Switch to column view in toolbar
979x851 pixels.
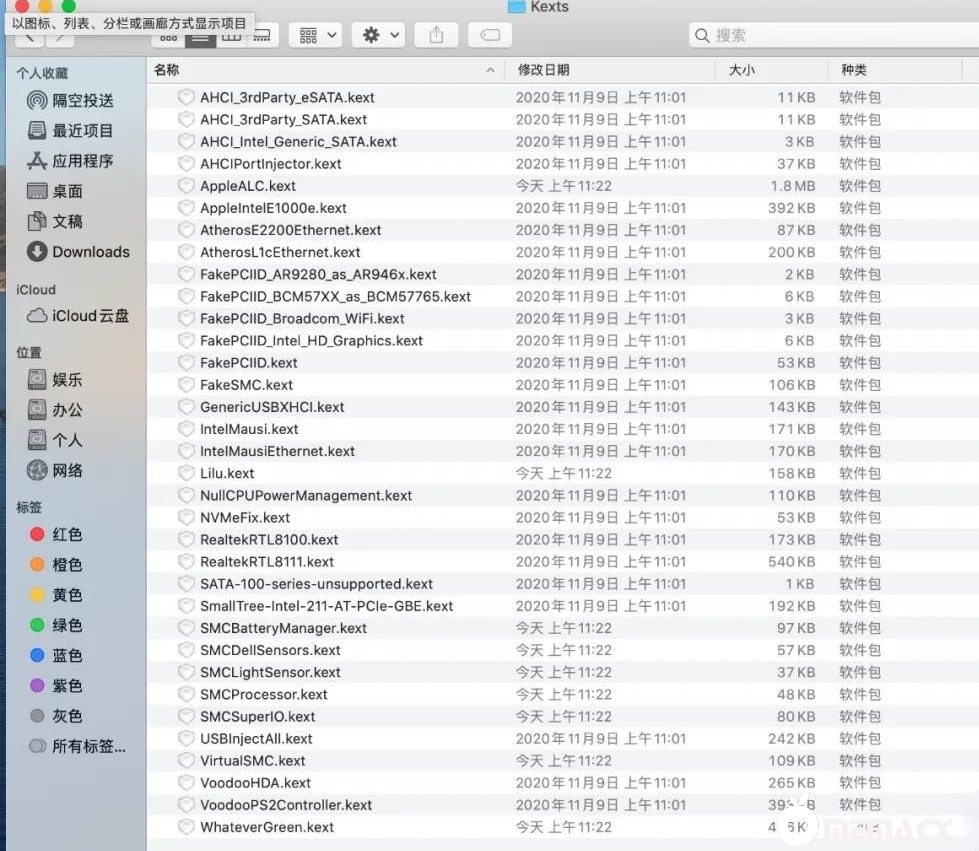(x=232, y=36)
